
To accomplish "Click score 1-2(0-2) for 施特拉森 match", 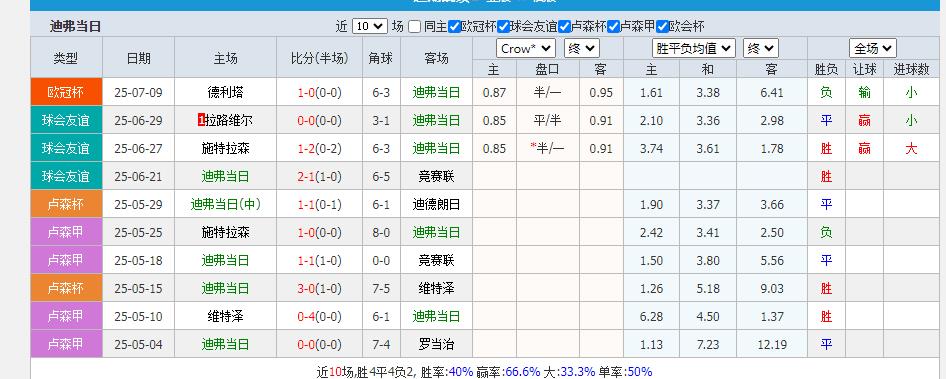I will tap(319, 148).
